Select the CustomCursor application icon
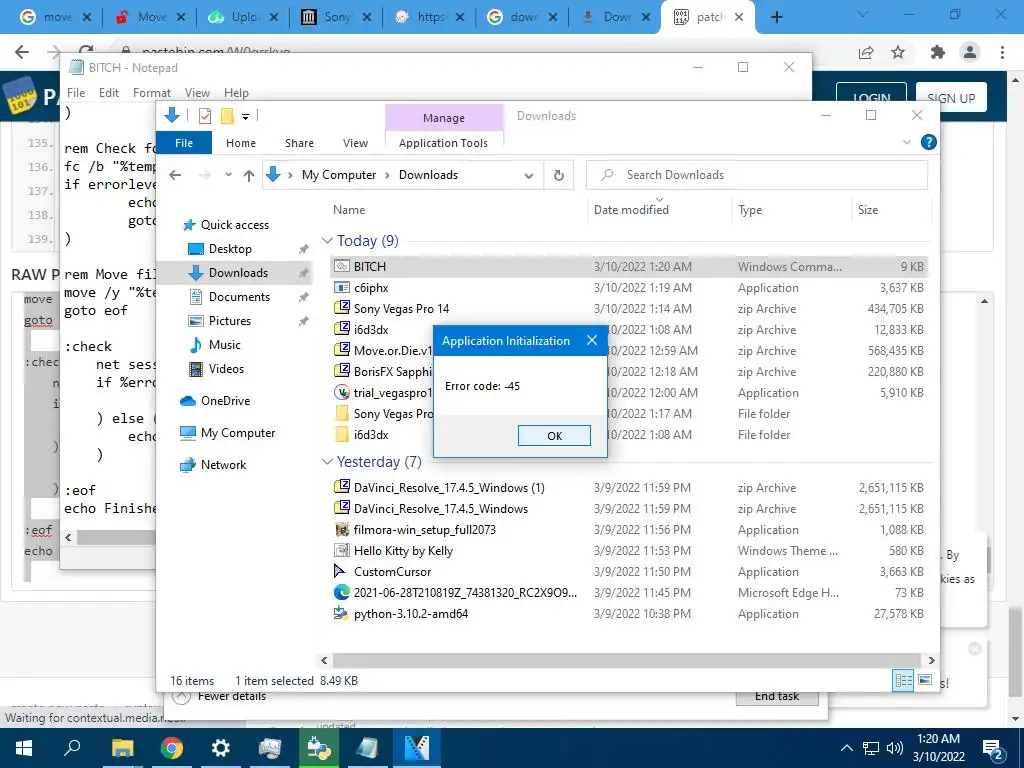1024x768 pixels. click(340, 571)
